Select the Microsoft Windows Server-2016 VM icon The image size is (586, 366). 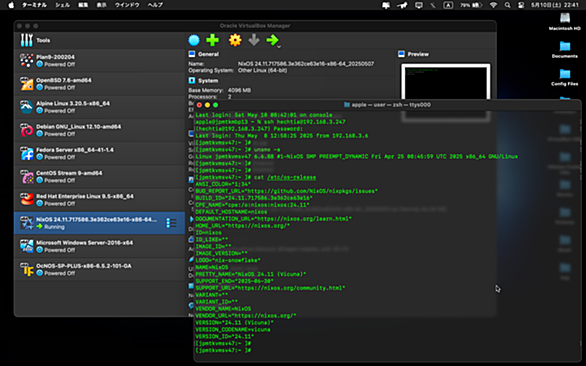pos(27,246)
